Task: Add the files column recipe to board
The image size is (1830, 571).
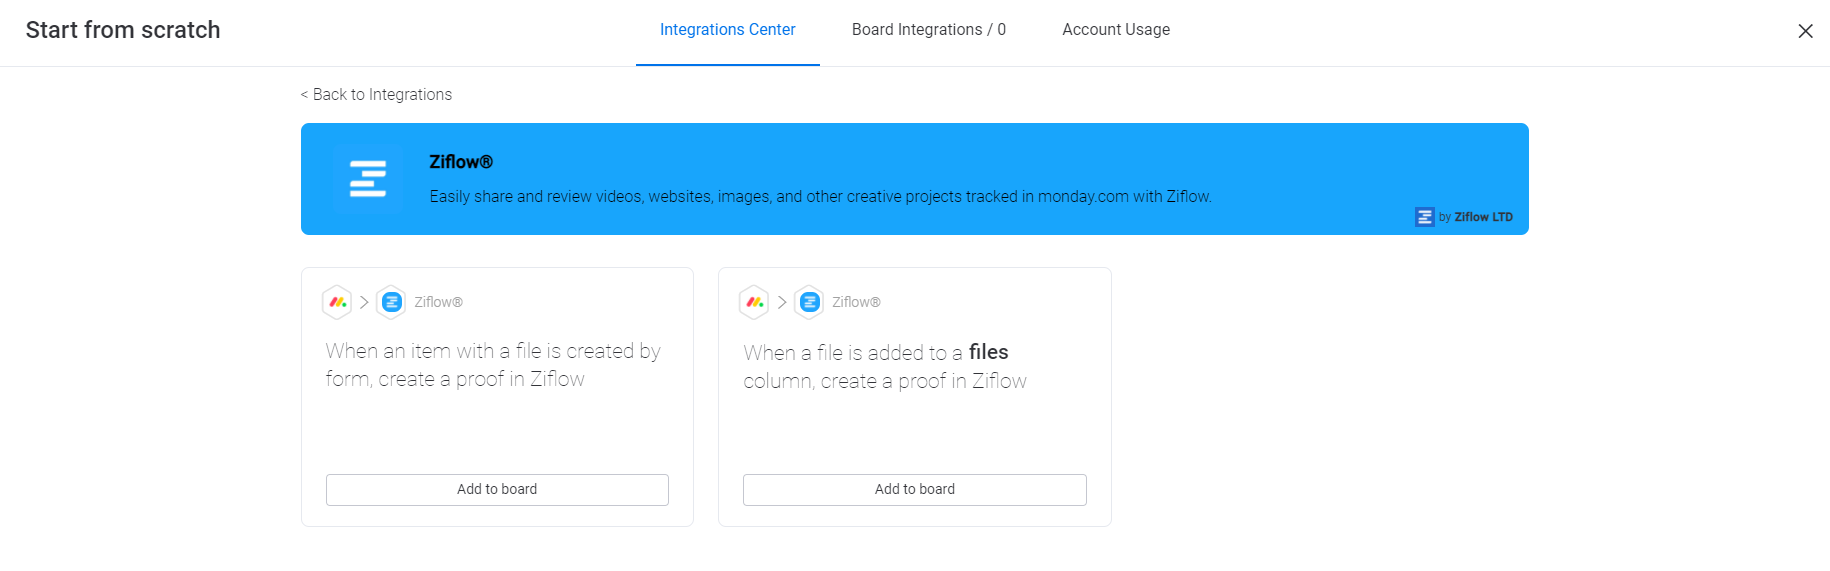Action: pyautogui.click(x=915, y=489)
